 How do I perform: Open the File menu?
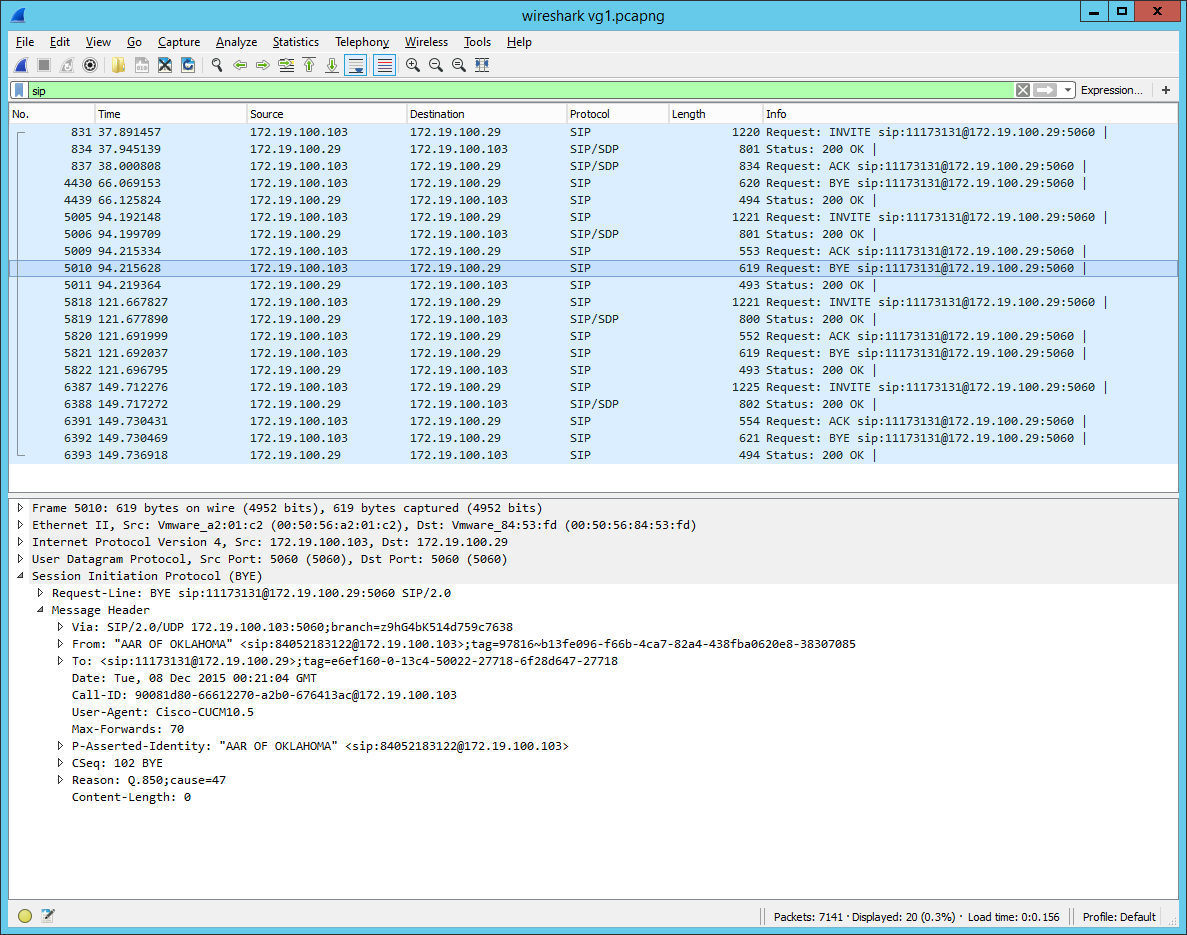coord(25,42)
